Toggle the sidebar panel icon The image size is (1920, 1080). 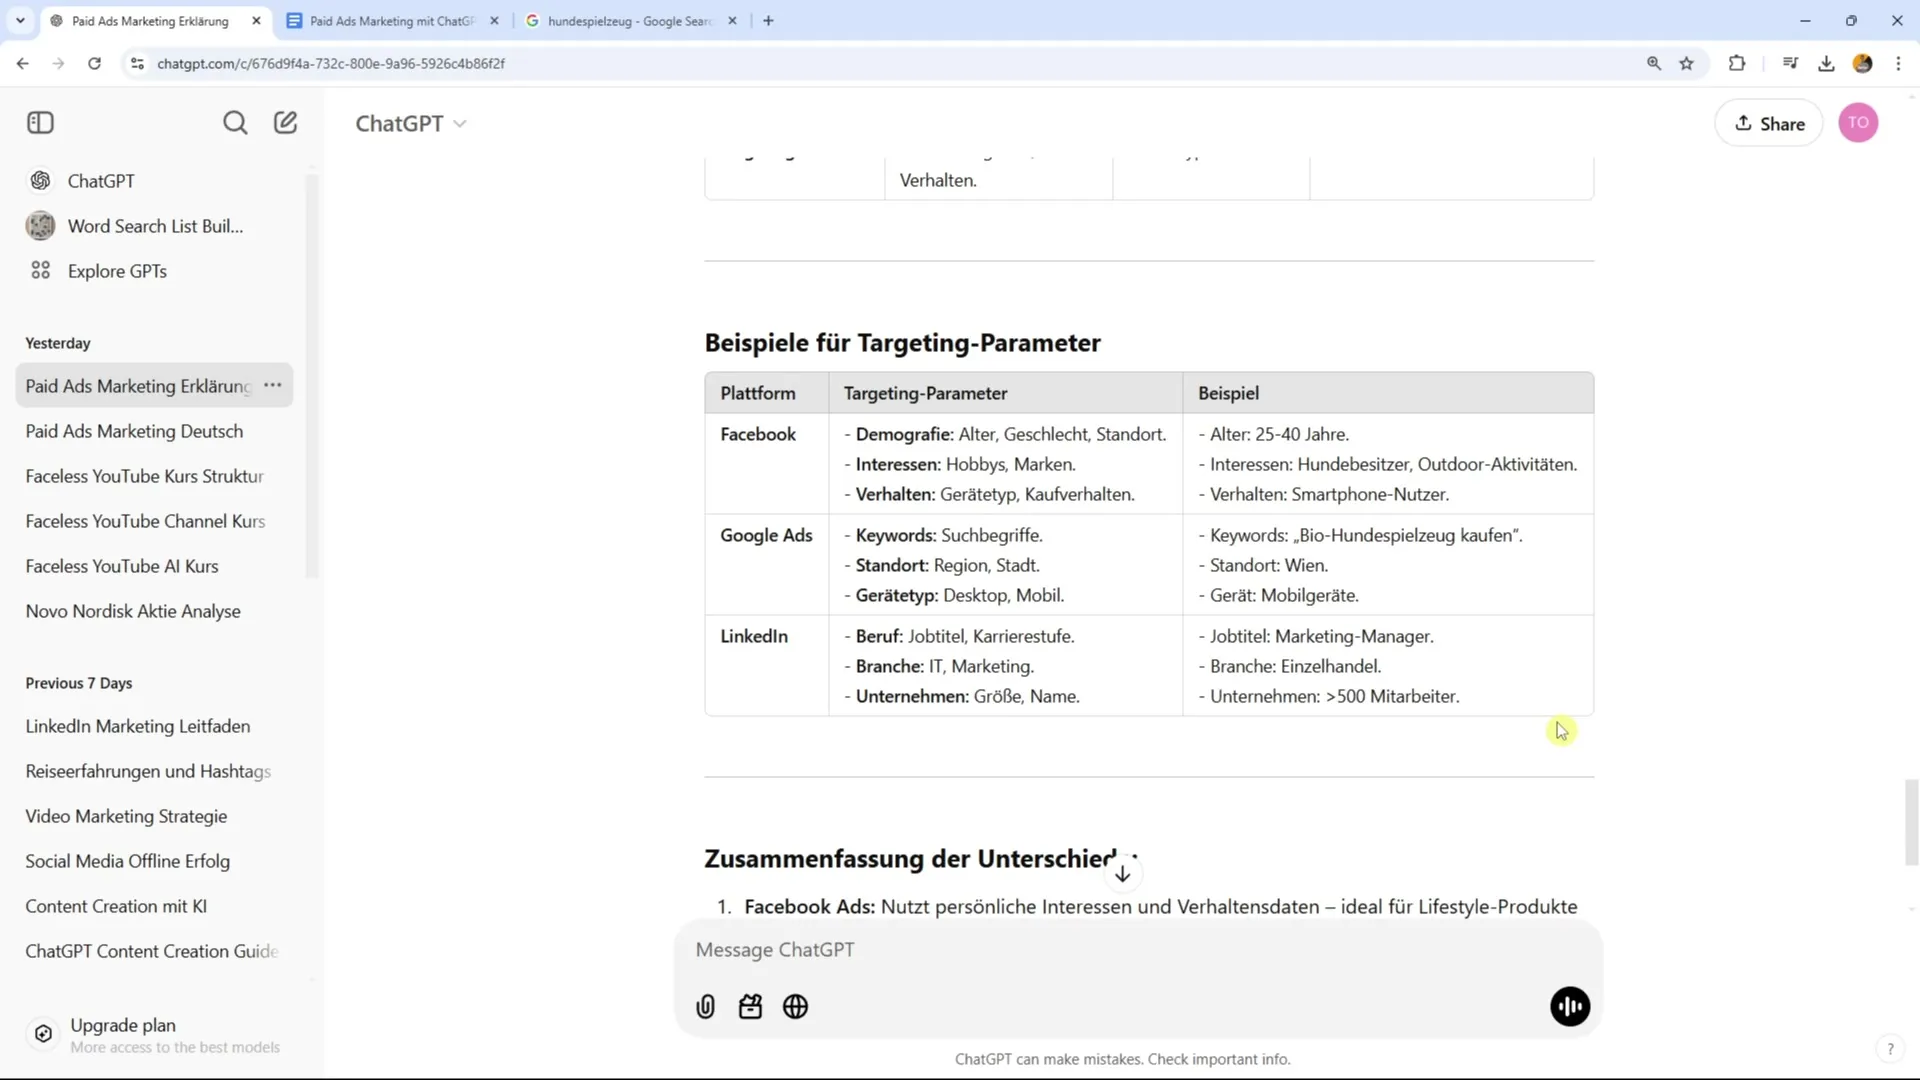pyautogui.click(x=40, y=123)
